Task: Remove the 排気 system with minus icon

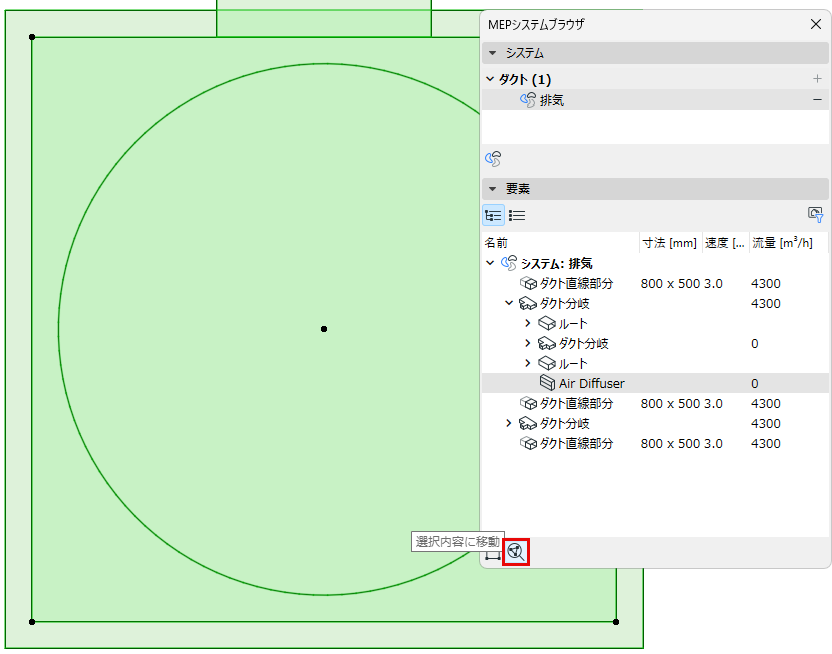Action: coord(817,100)
